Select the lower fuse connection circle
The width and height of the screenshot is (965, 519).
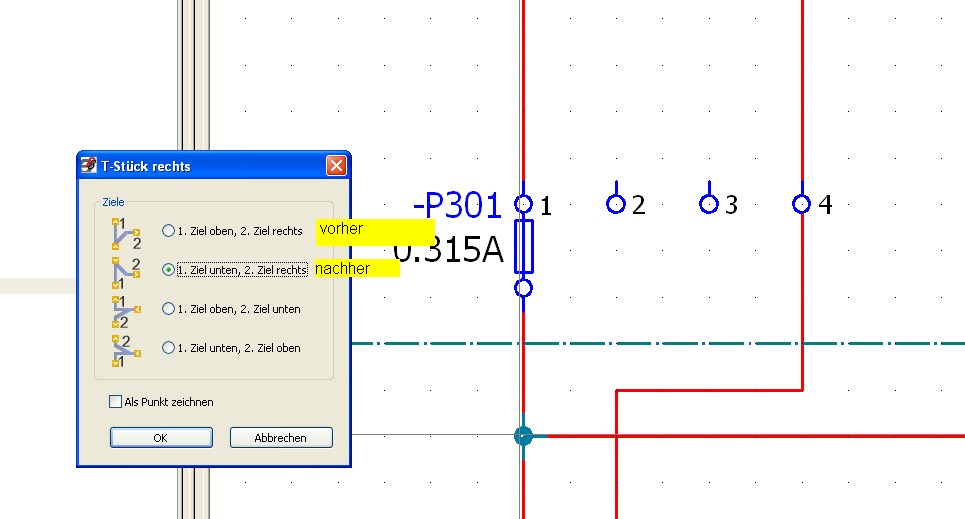[x=523, y=288]
